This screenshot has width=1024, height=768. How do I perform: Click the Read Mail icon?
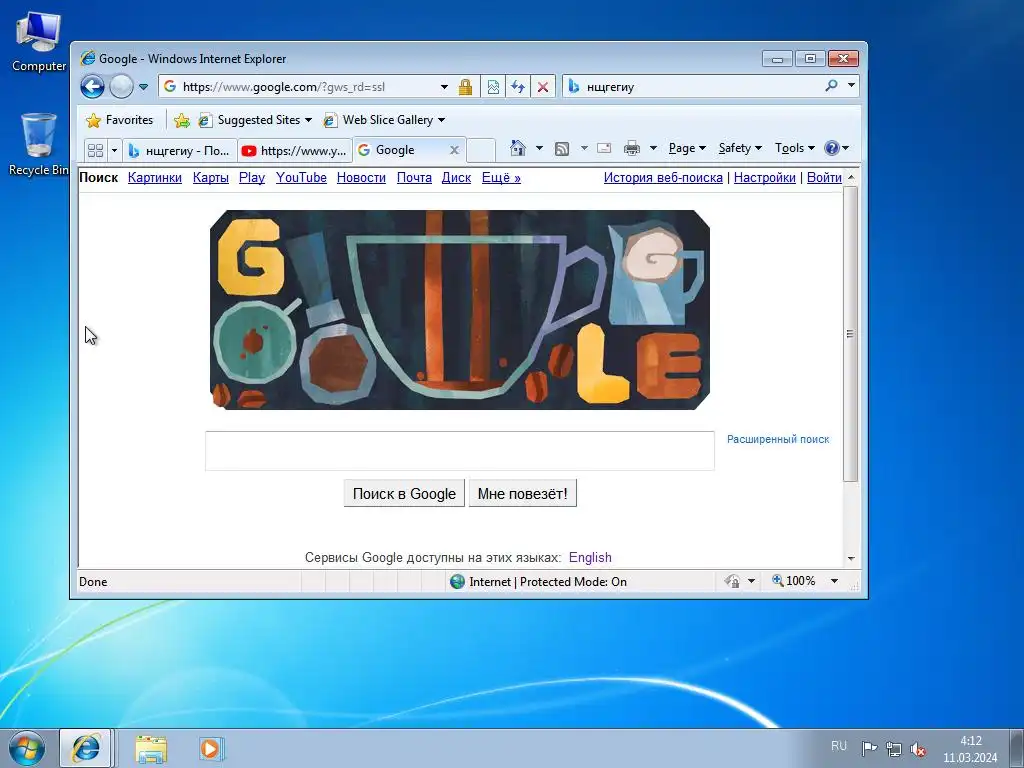click(604, 148)
